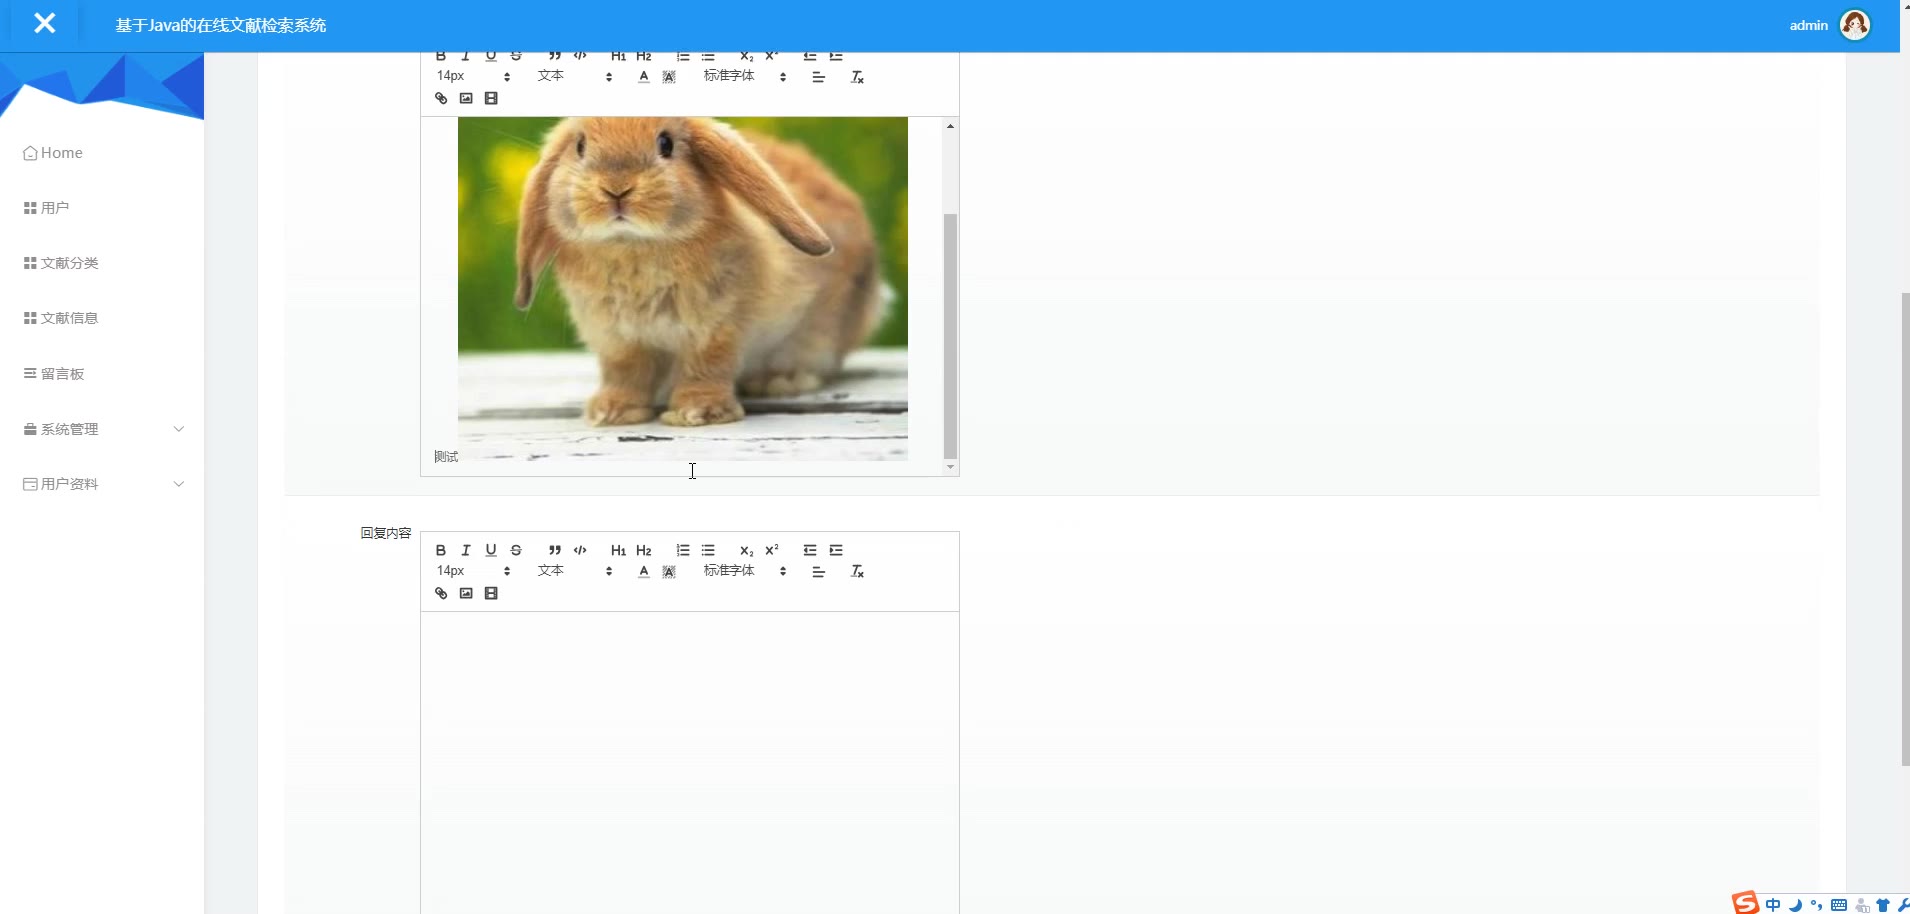
Task: Pick background color in the upper editor
Action: [x=669, y=76]
